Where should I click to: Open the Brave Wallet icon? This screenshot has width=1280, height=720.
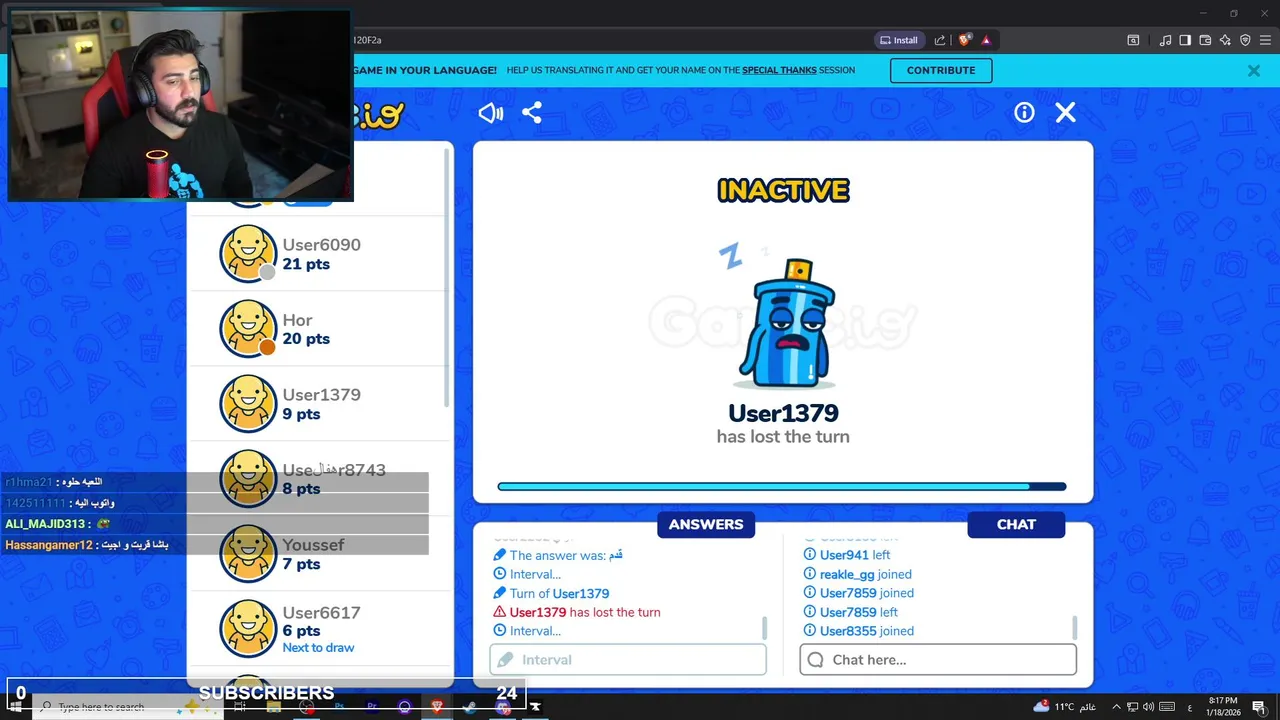point(1205,40)
